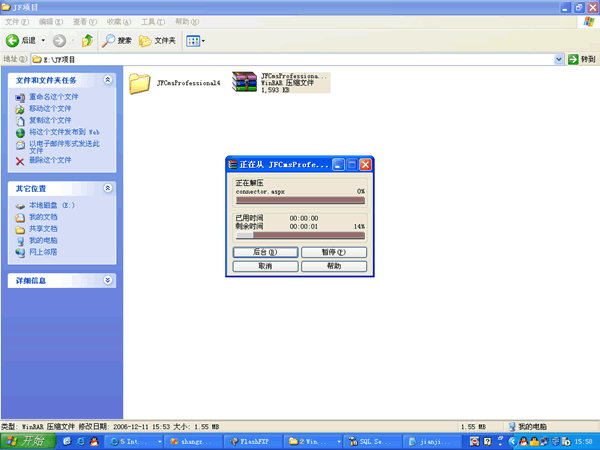Toggle the Folders (文件夹) pane button
600x450 pixels.
pyautogui.click(x=157, y=41)
